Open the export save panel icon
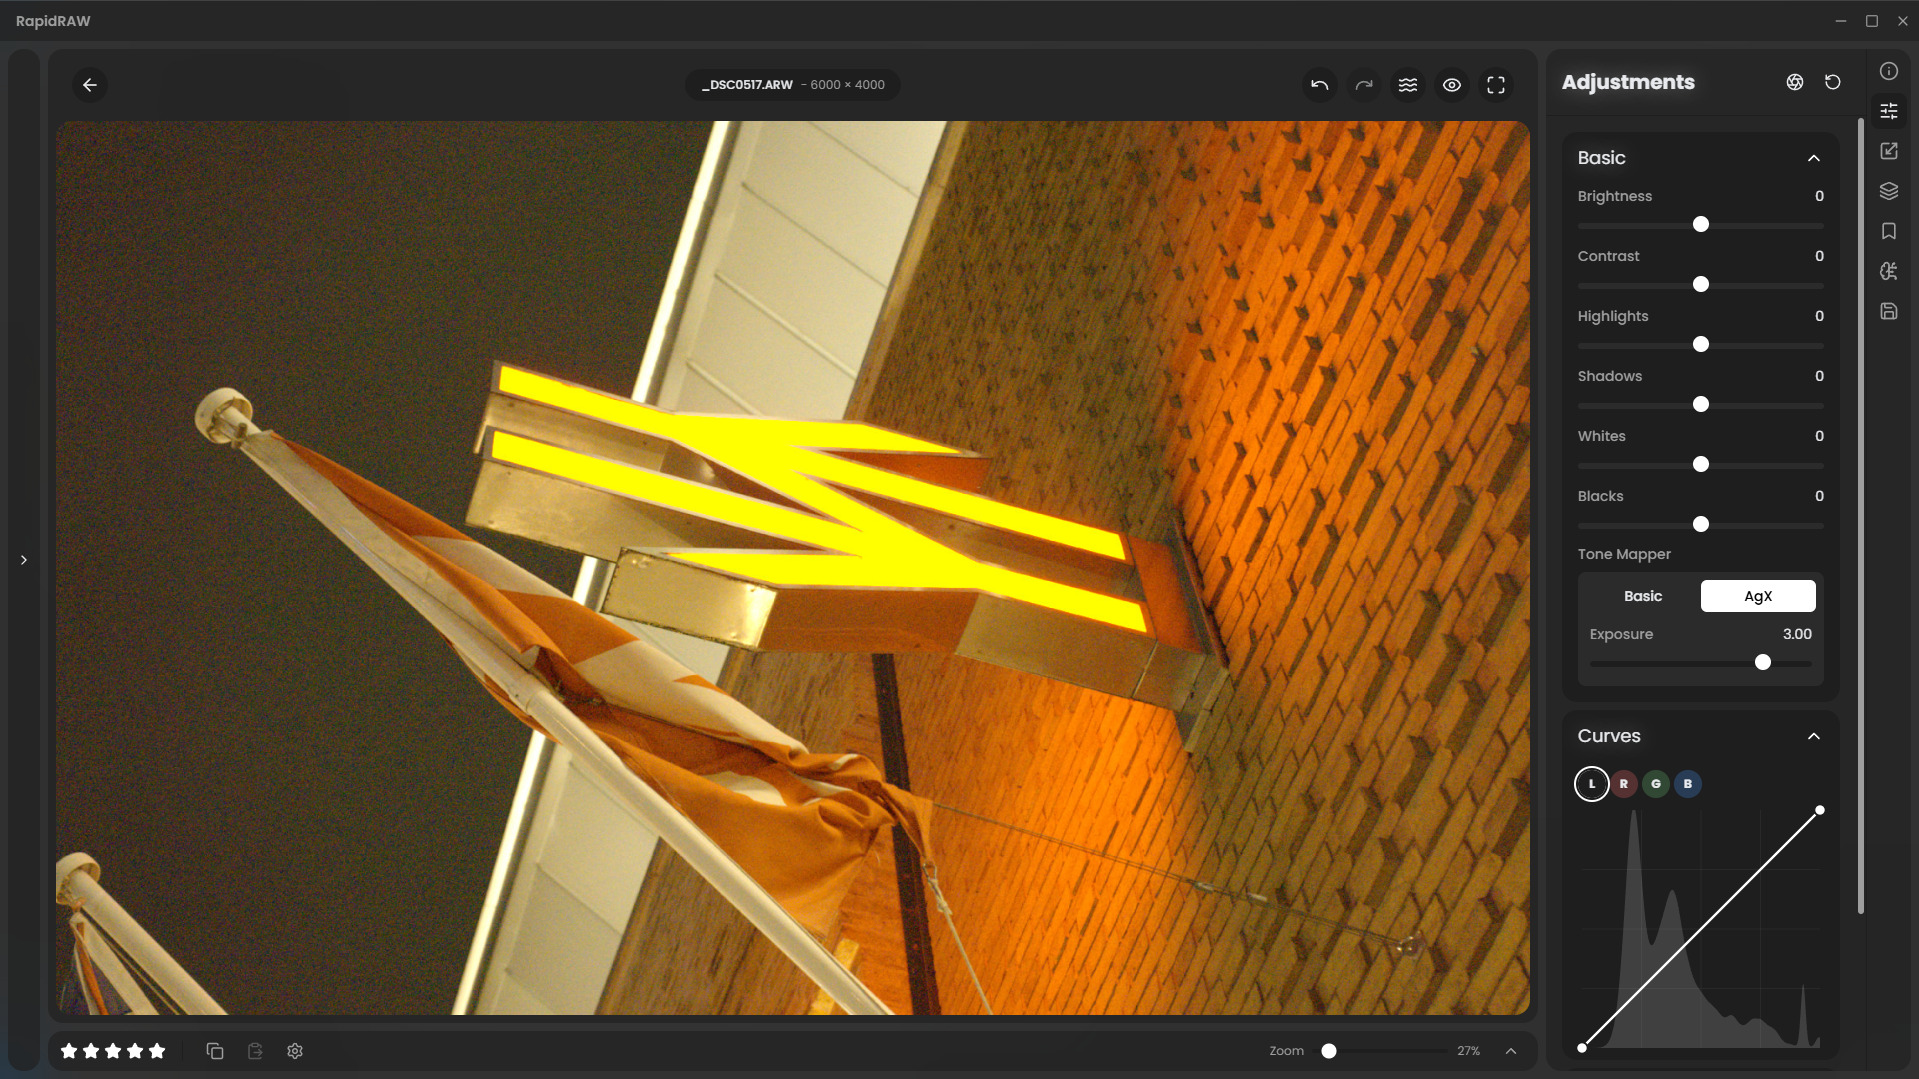 point(1888,311)
